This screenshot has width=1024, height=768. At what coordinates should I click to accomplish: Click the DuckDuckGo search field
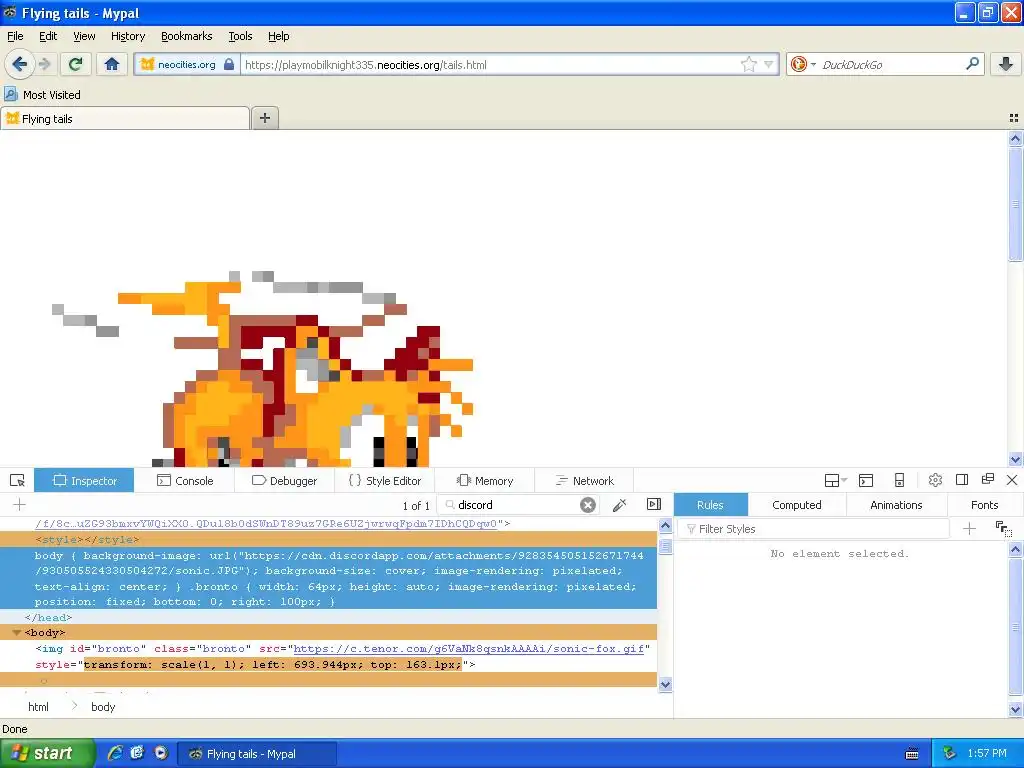(x=891, y=64)
